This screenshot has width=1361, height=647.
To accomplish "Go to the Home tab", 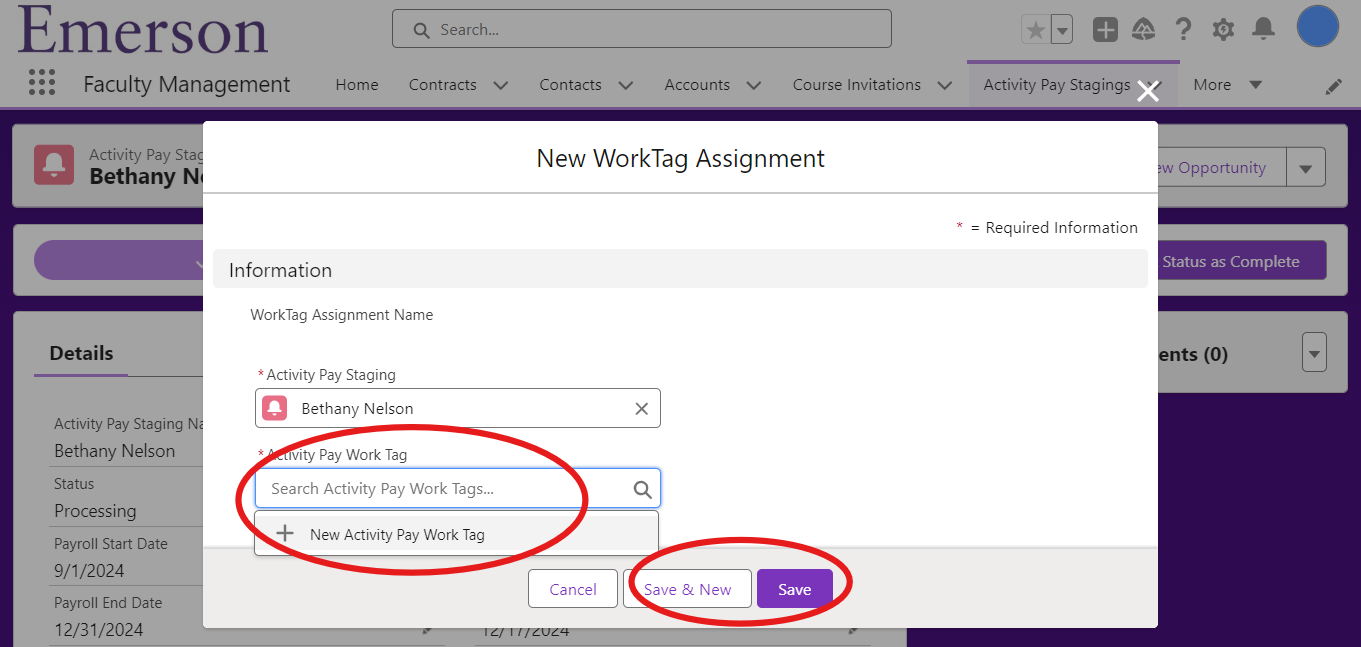I will [357, 85].
